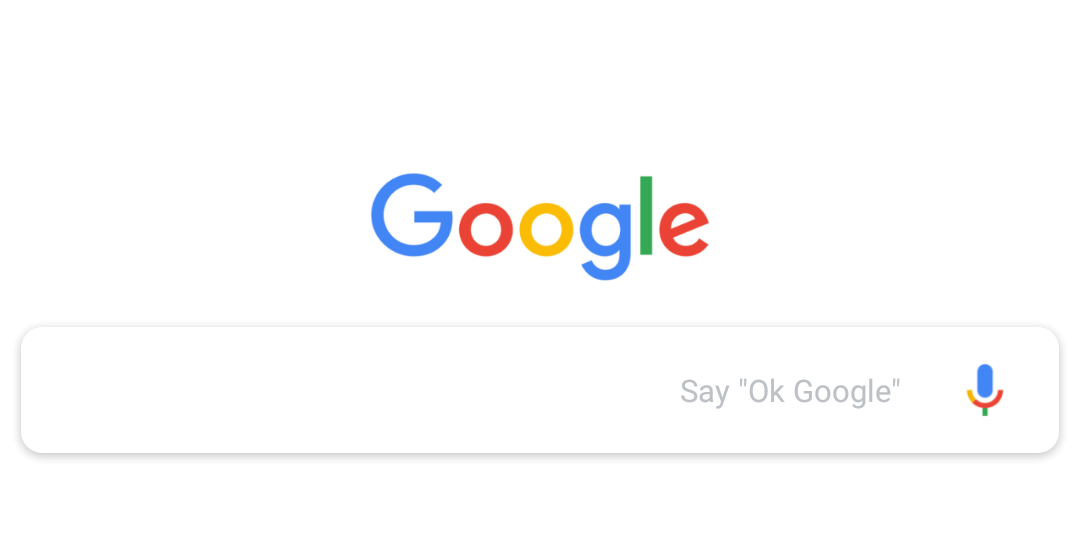Open the Google logo
This screenshot has height=540, width=1080.
pyautogui.click(x=540, y=227)
